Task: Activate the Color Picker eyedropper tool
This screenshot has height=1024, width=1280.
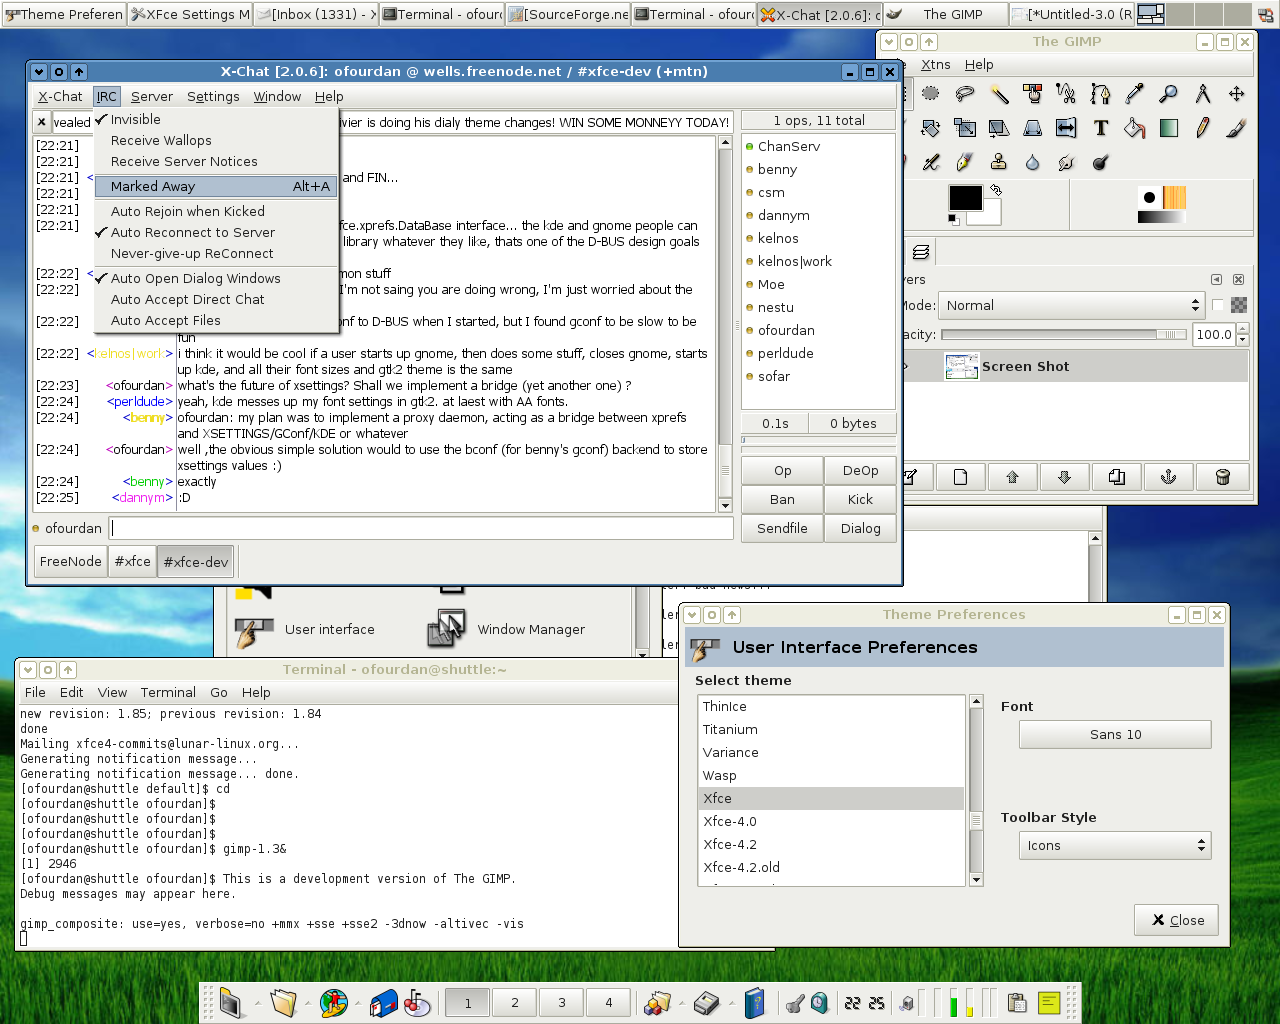Action: [x=1134, y=94]
